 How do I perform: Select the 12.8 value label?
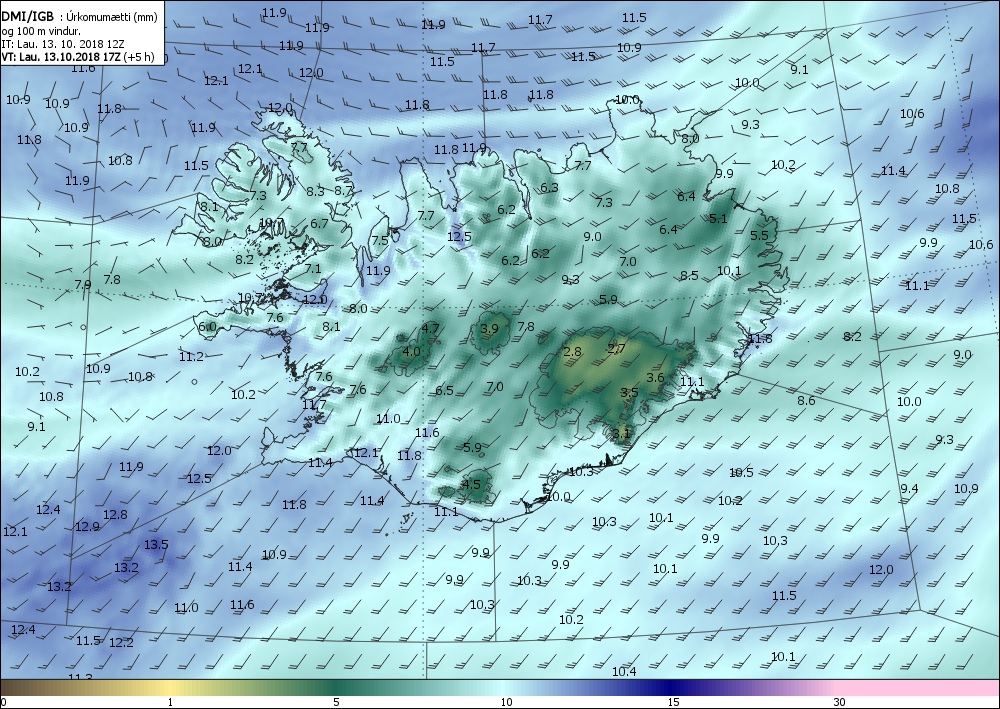[115, 515]
